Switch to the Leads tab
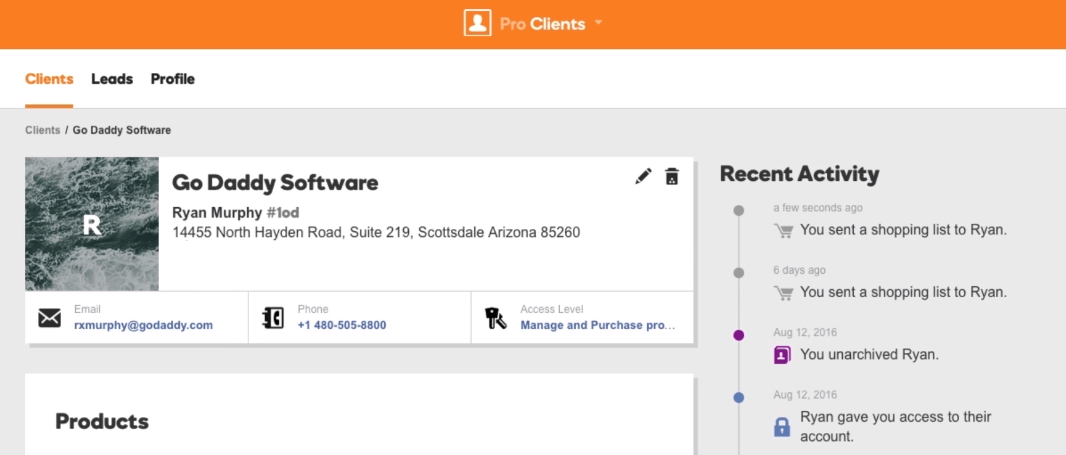Image resolution: width=1066 pixels, height=455 pixels. click(112, 79)
